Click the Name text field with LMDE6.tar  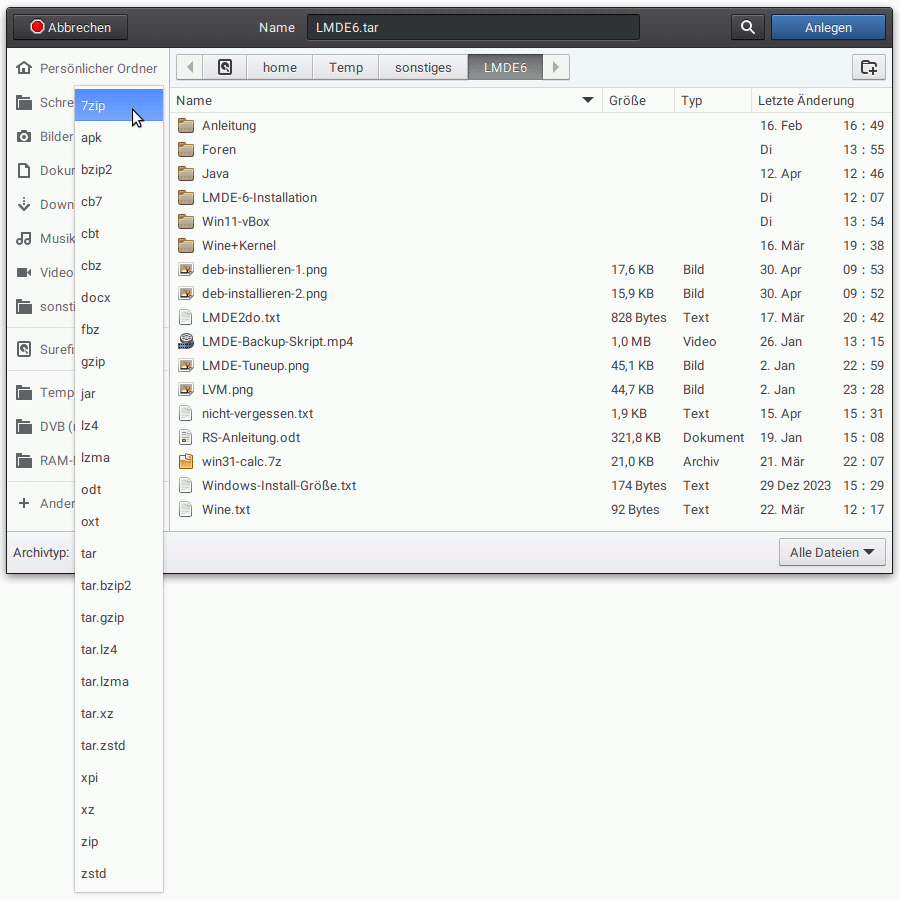point(473,27)
